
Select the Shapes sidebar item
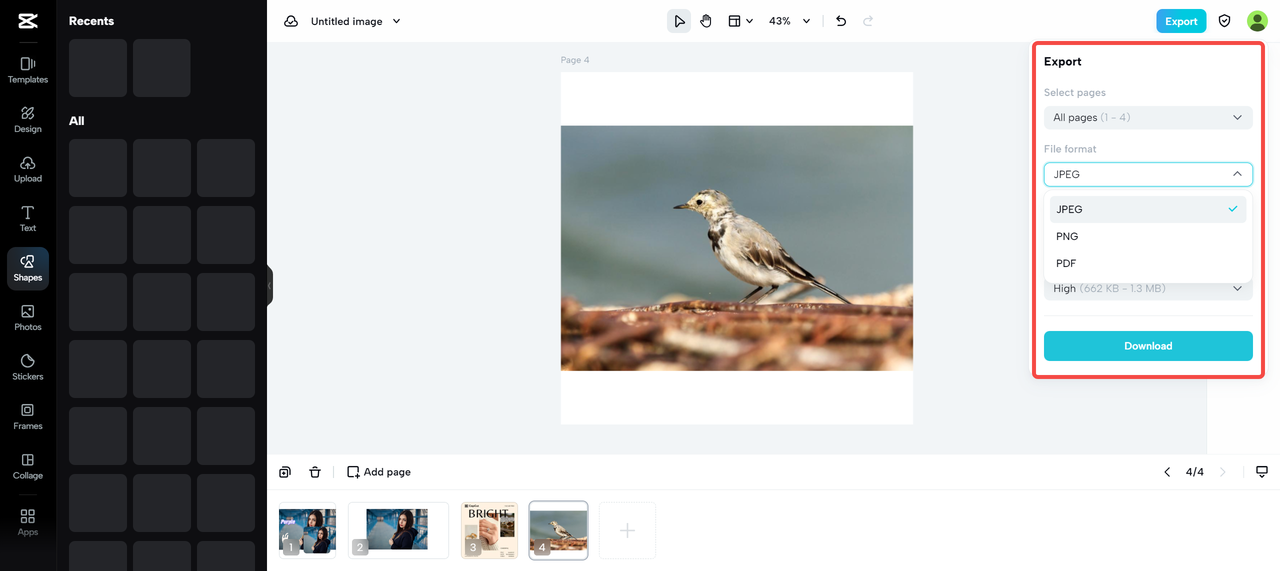point(28,268)
